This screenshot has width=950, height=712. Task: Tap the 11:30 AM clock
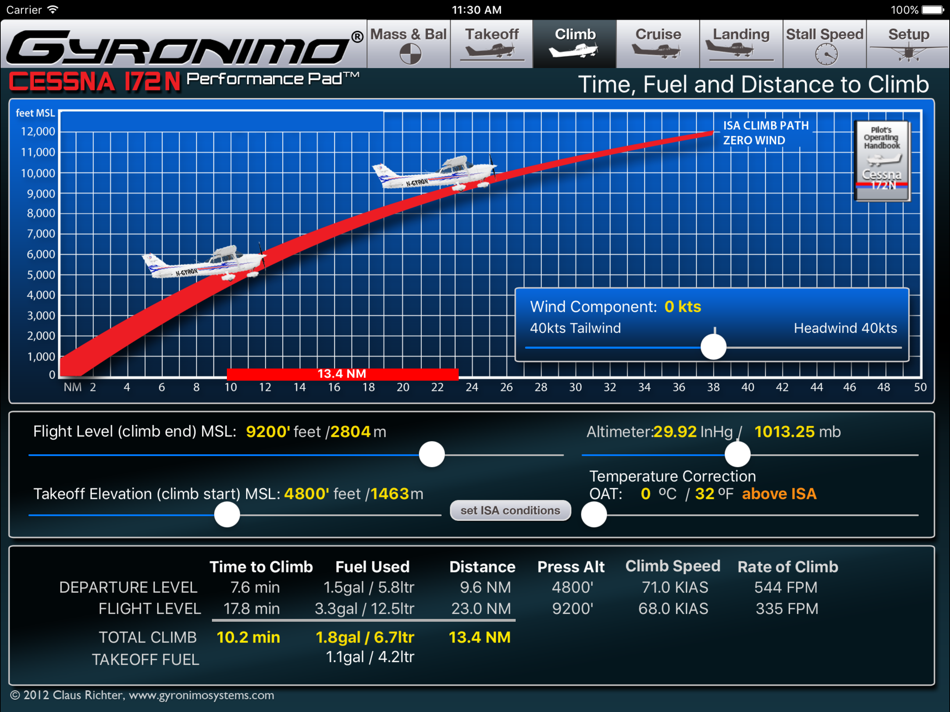click(477, 10)
